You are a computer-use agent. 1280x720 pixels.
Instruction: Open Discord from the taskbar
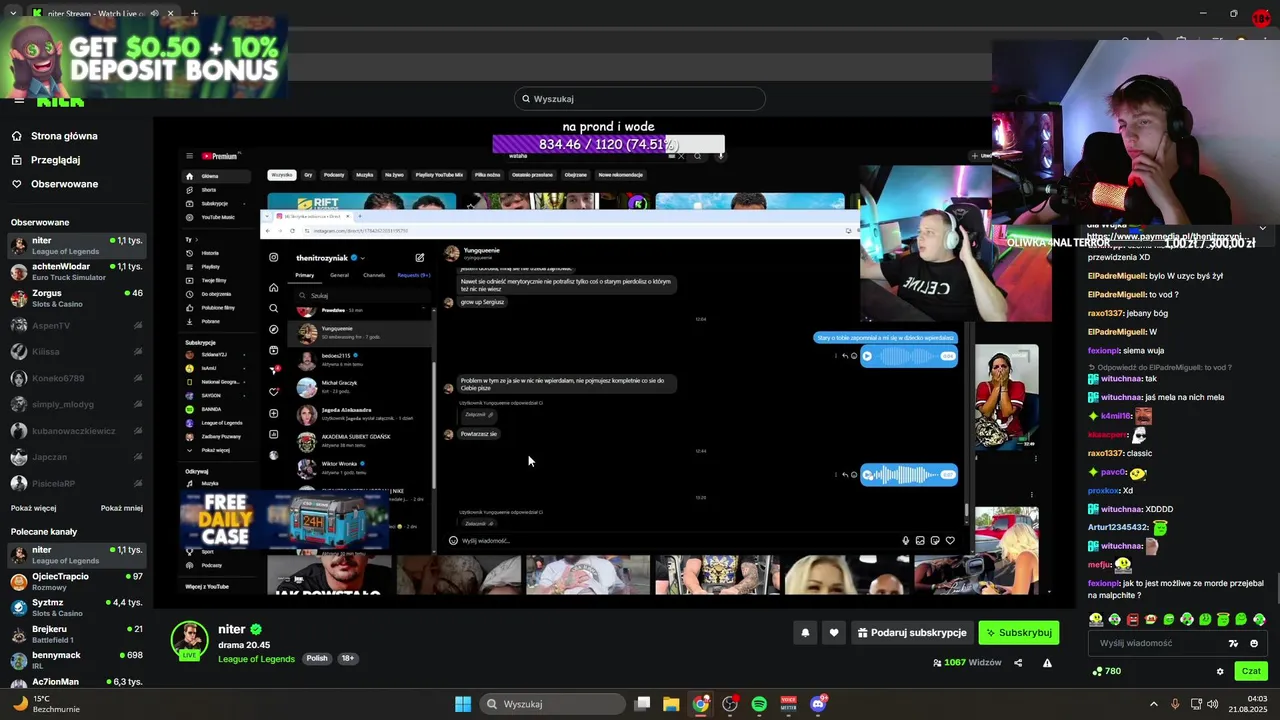818,704
